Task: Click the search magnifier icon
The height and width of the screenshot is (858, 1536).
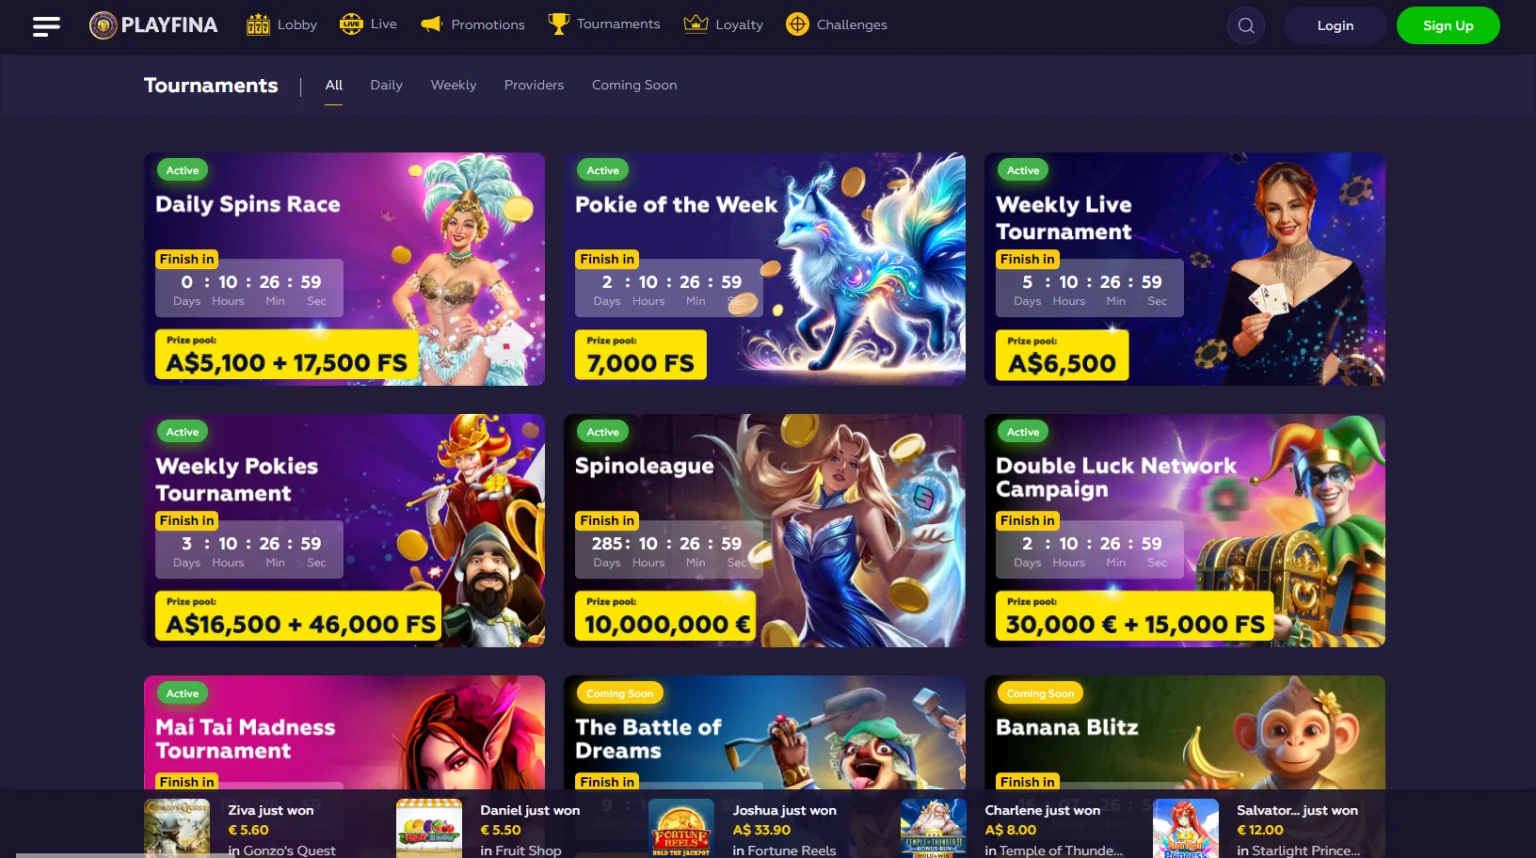Action: (1246, 25)
